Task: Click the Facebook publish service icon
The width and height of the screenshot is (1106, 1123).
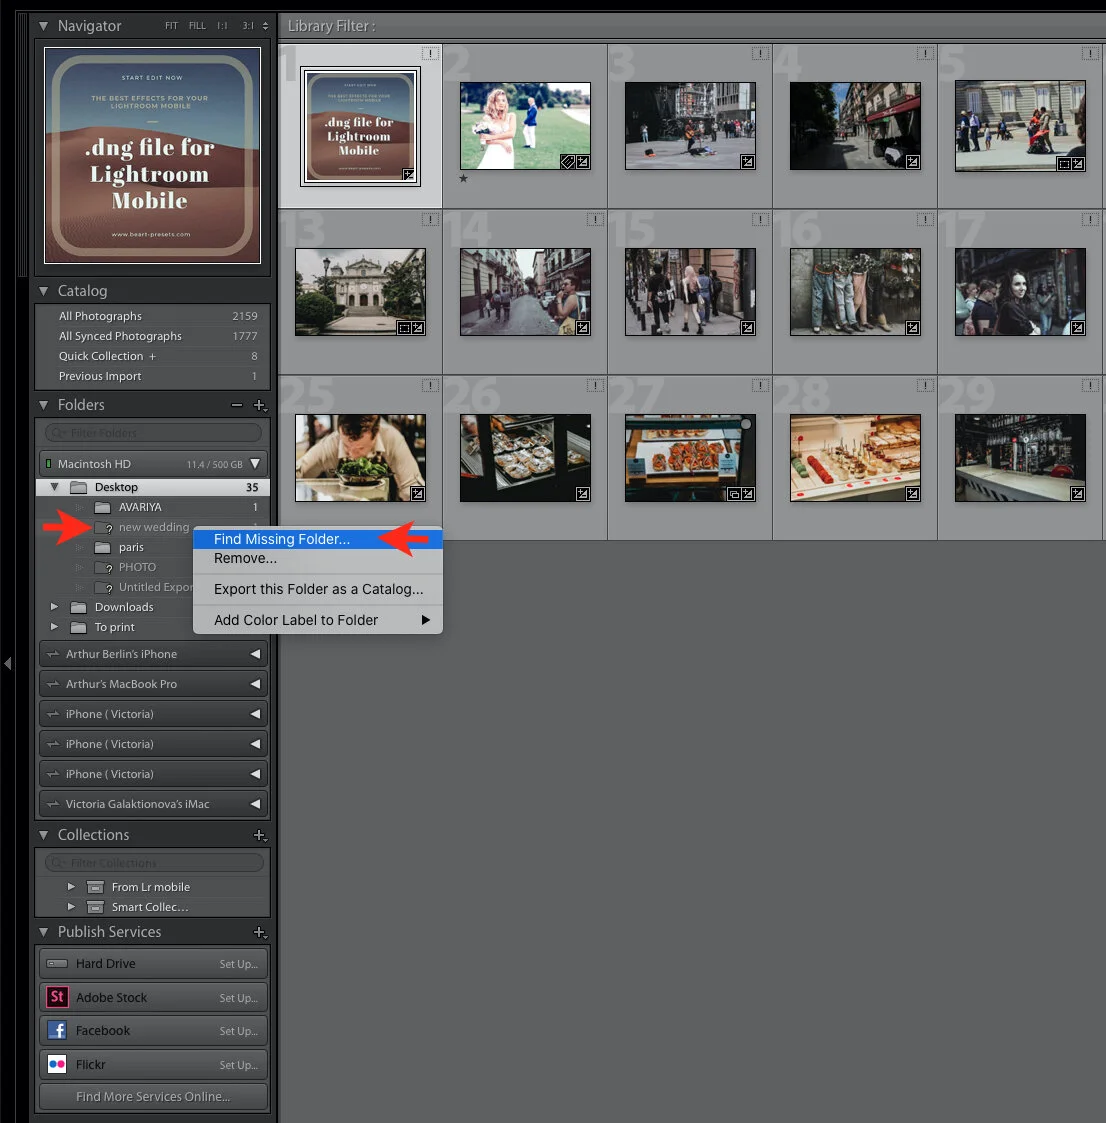Action: (x=57, y=1030)
